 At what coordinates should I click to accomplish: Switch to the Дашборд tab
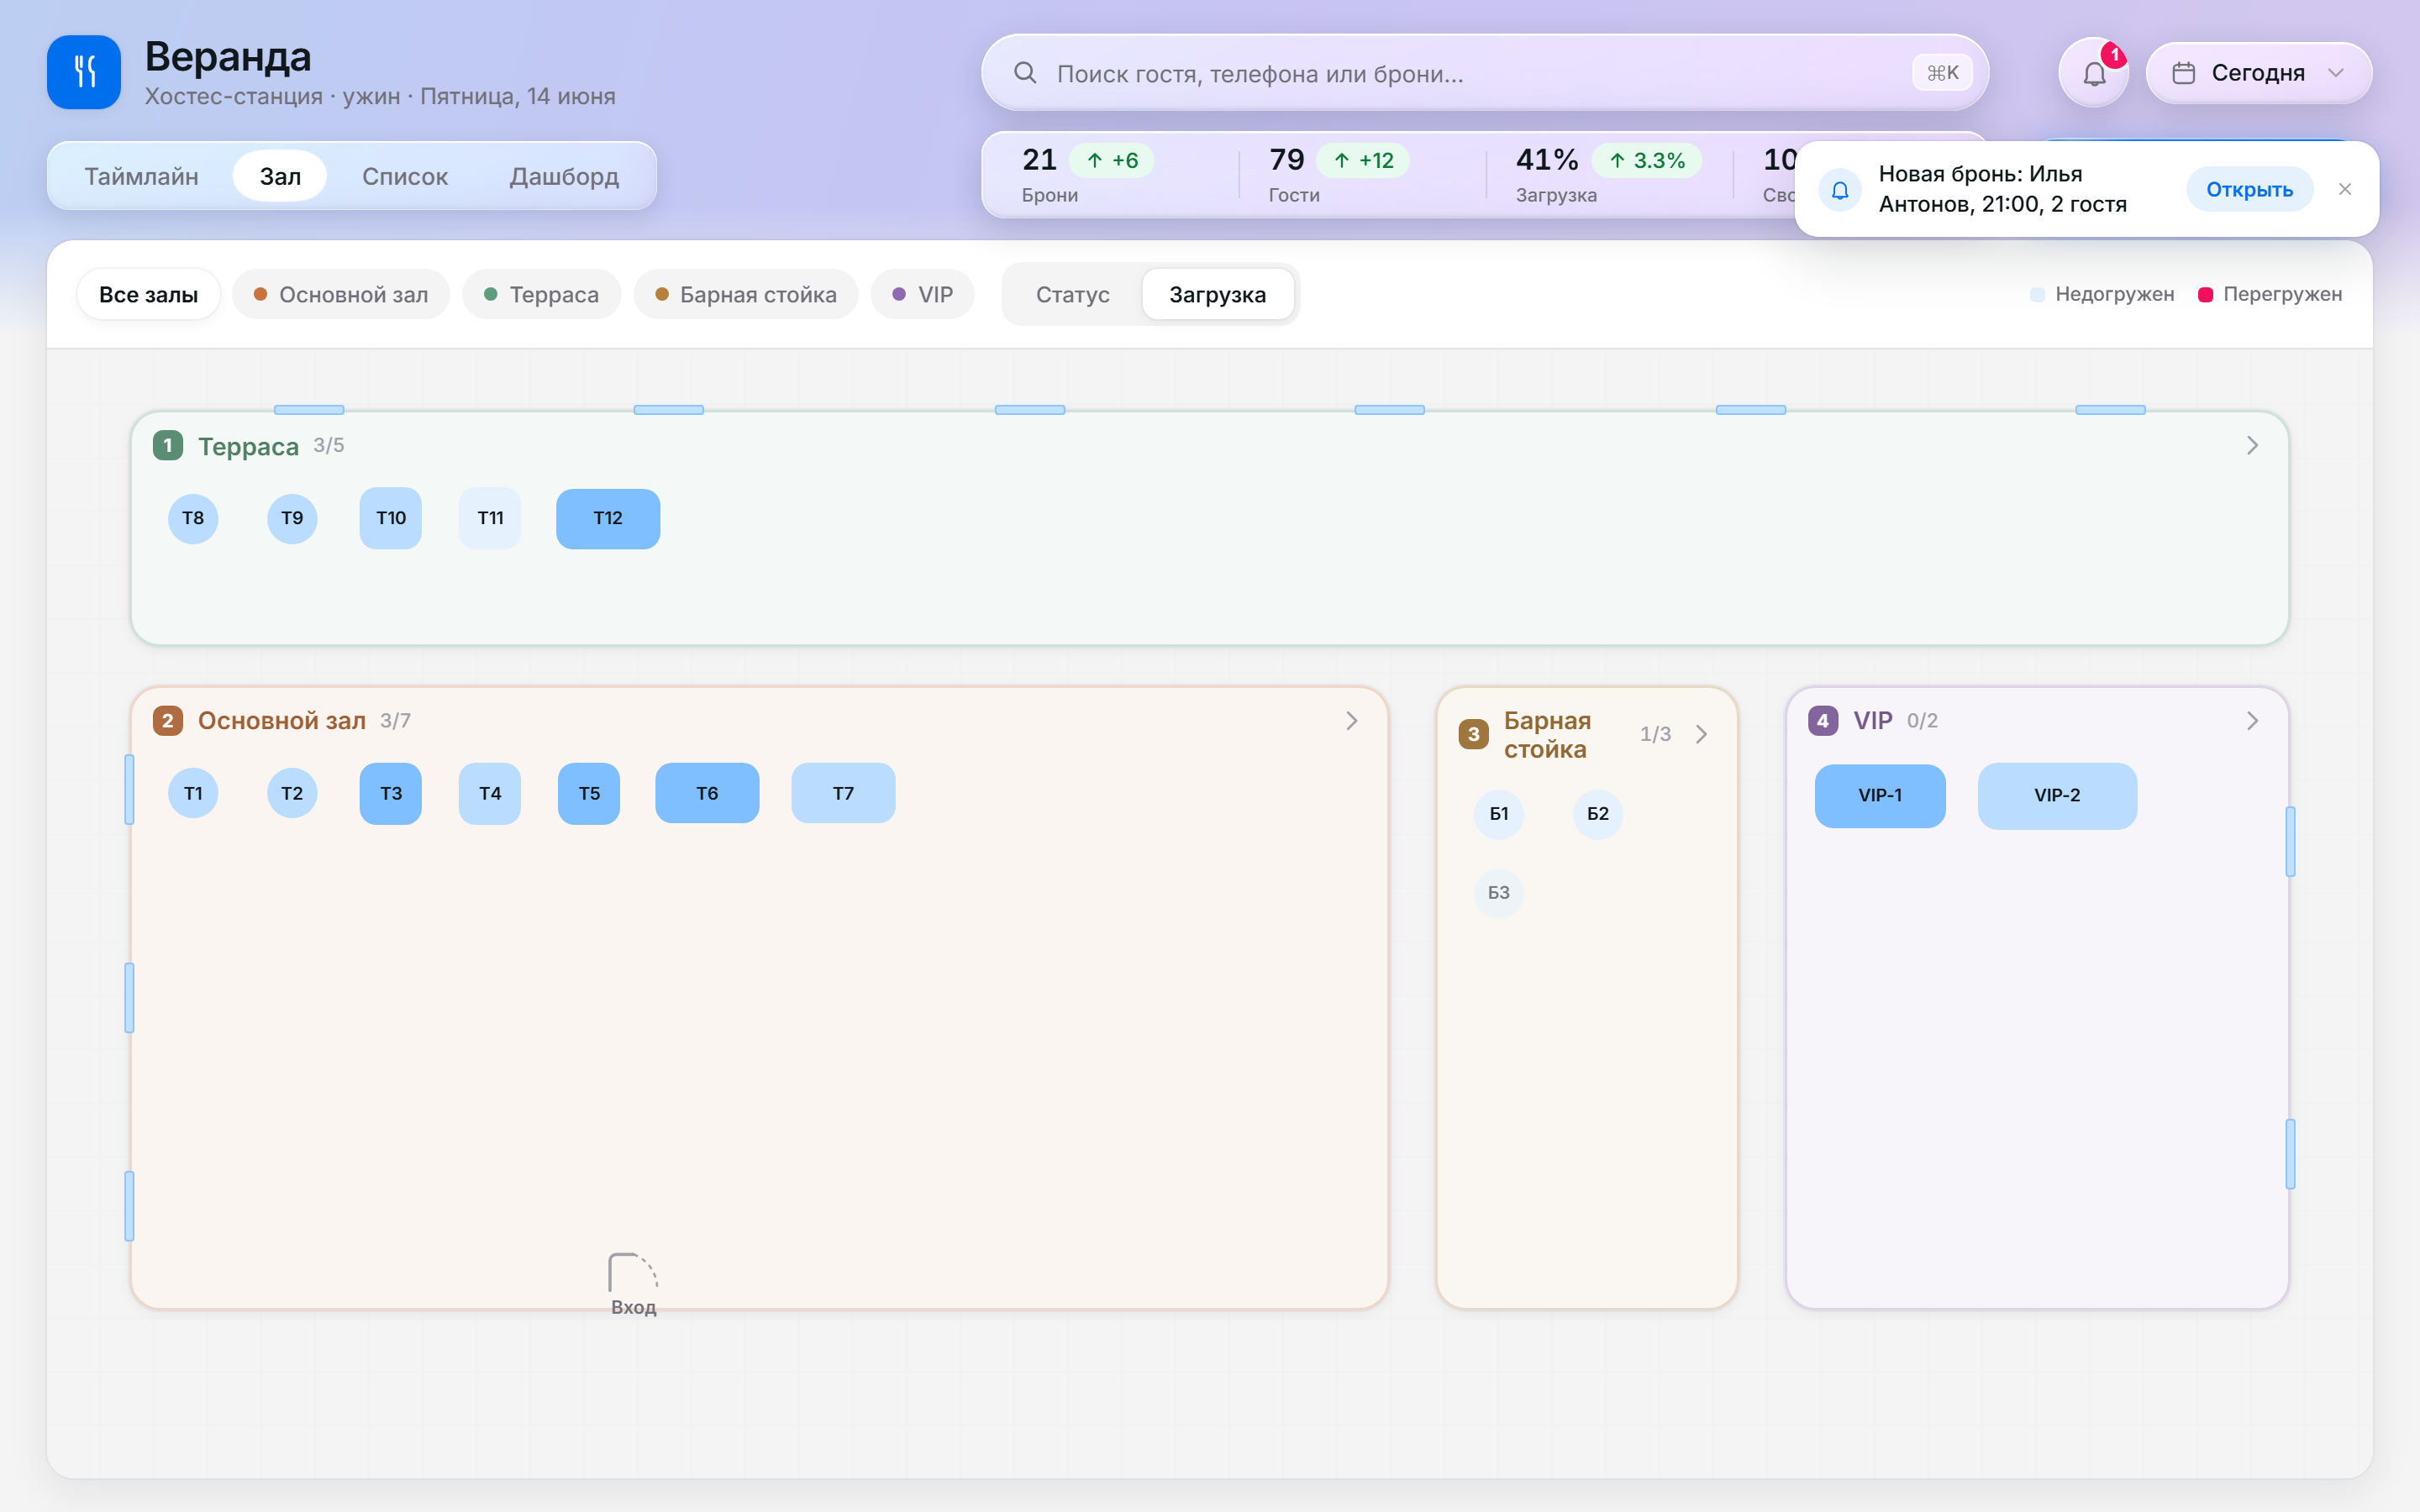(x=564, y=176)
